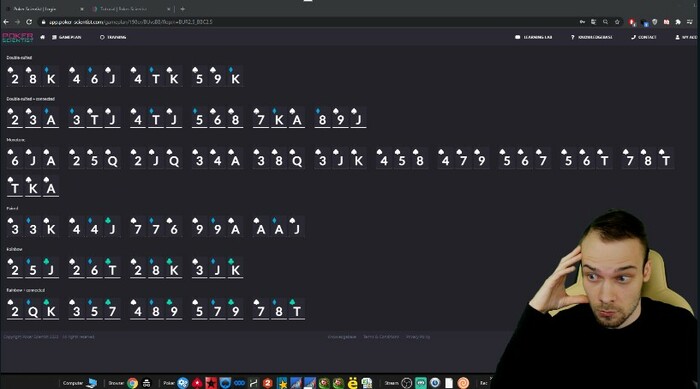Go to the home icon in the navbar

42,37
